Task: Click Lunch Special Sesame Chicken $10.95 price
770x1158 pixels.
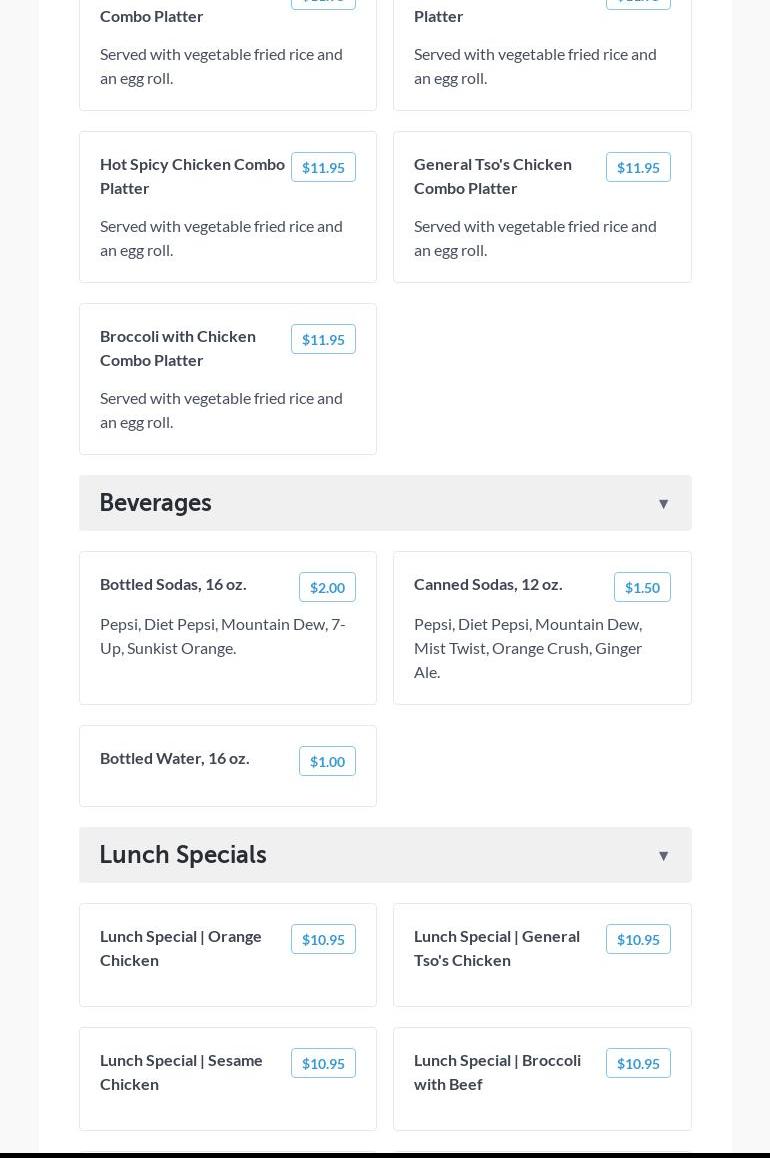Action: point(323,1064)
